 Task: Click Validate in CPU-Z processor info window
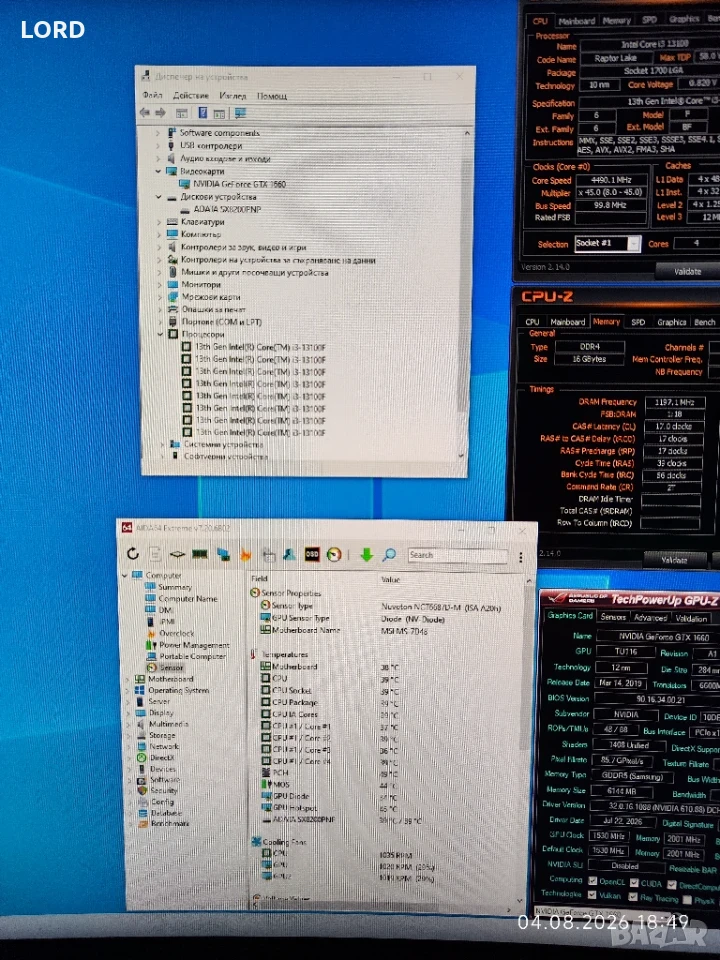tap(687, 271)
